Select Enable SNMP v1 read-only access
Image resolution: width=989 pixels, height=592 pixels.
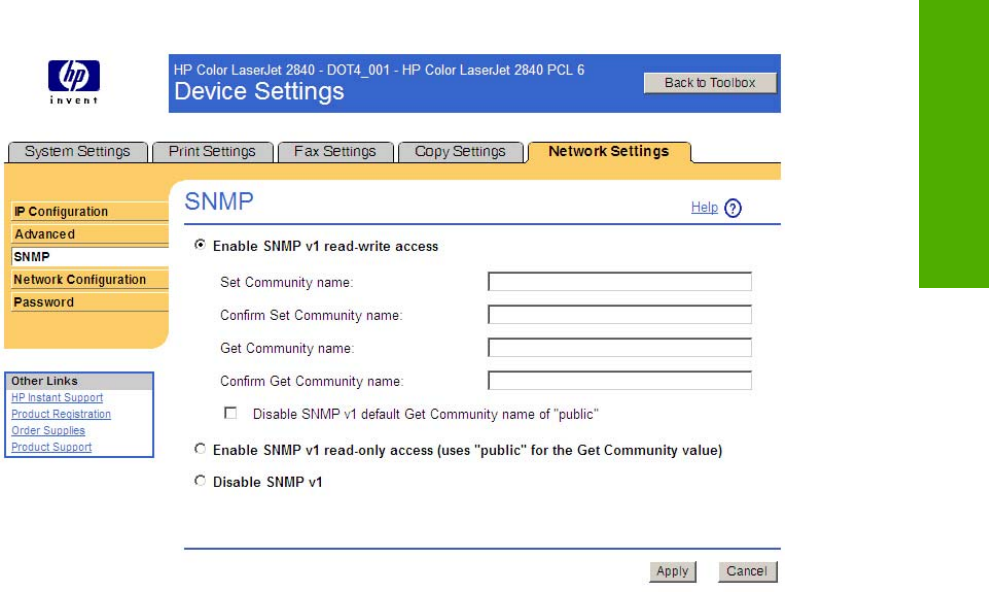point(200,449)
